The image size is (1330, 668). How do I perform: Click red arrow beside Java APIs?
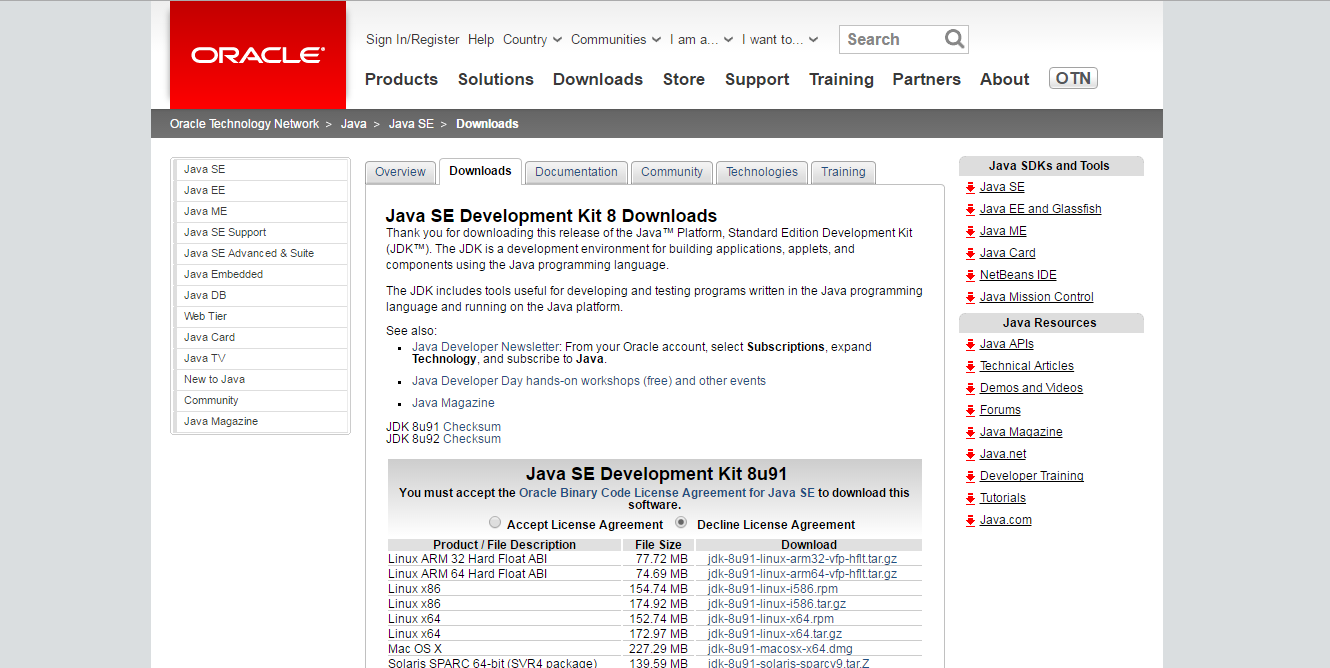tap(970, 344)
